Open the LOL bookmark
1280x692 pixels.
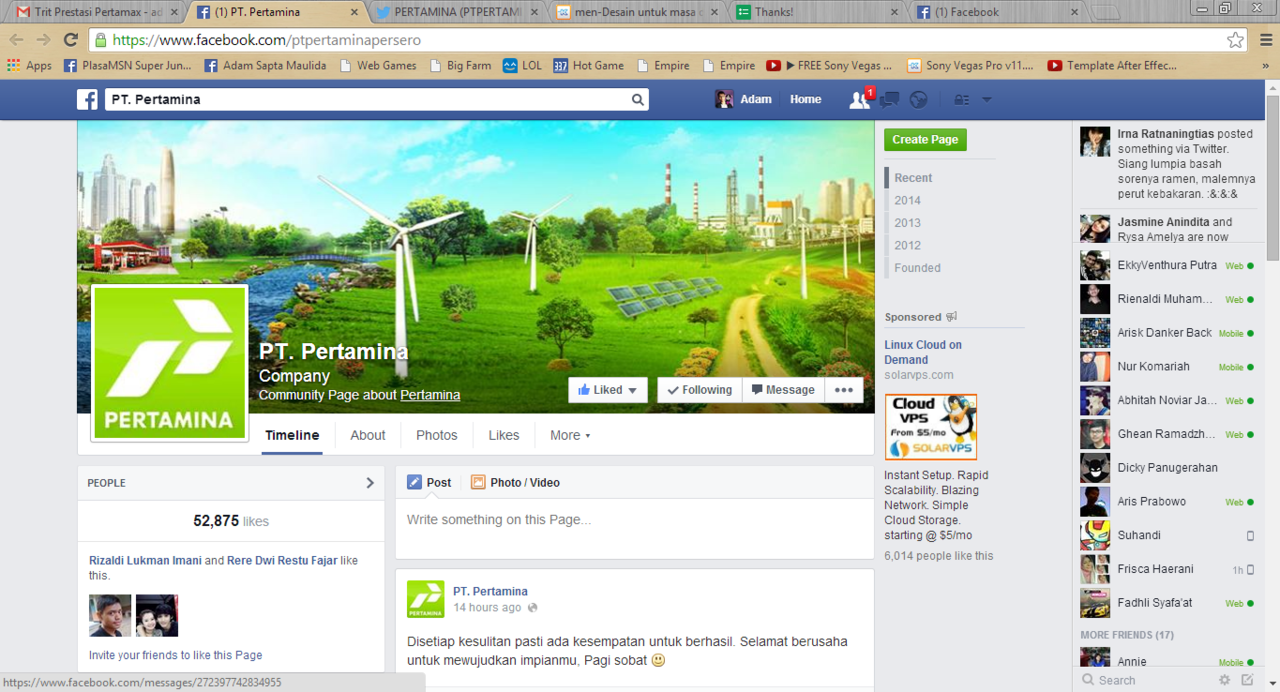tap(522, 66)
